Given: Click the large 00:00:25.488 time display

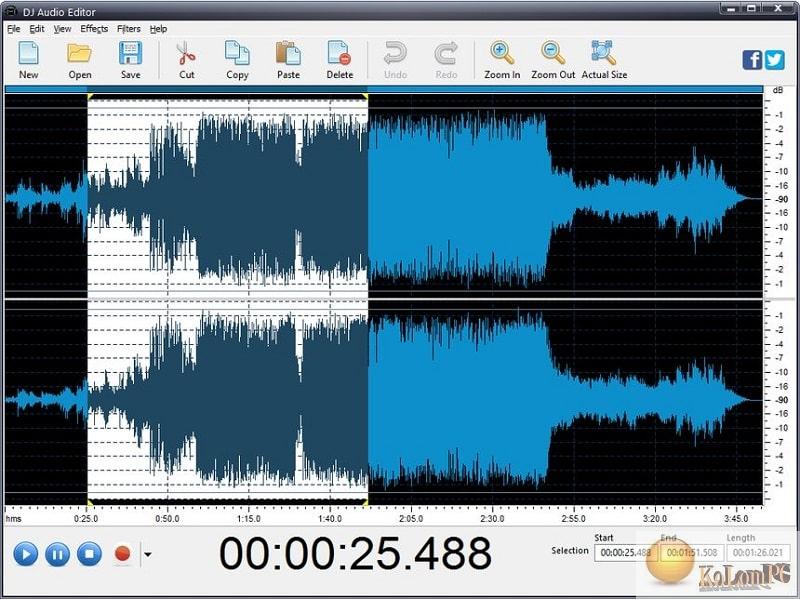Looking at the screenshot, I should point(355,554).
